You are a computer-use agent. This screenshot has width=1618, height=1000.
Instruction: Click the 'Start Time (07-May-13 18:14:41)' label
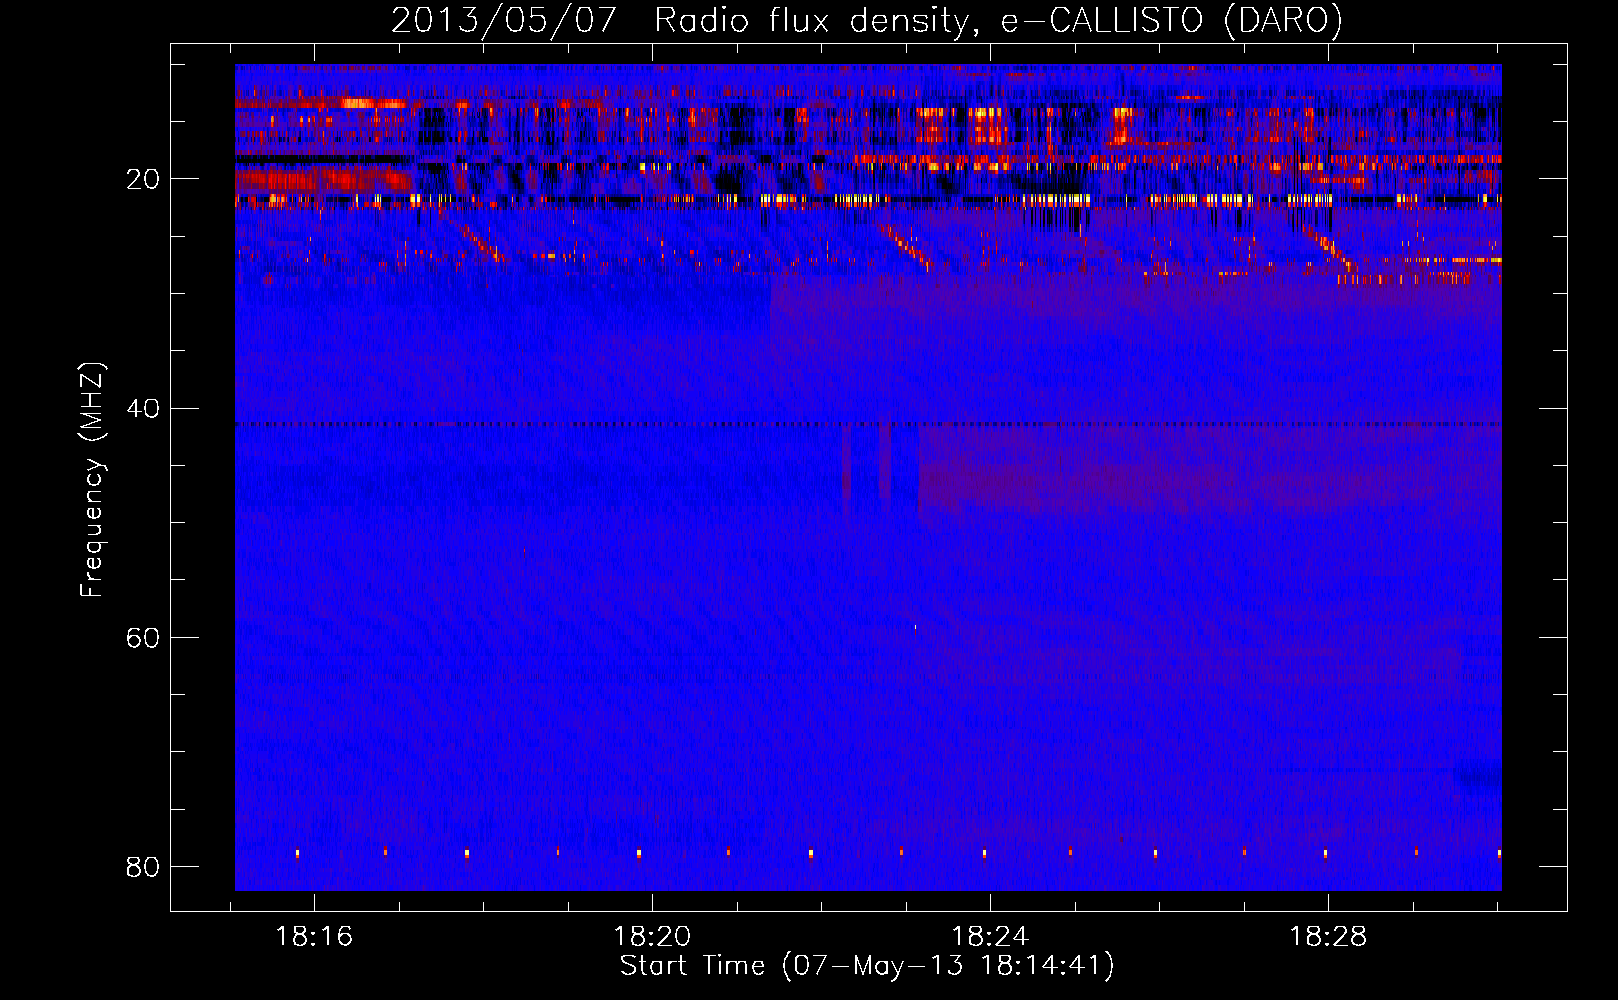[x=867, y=966]
